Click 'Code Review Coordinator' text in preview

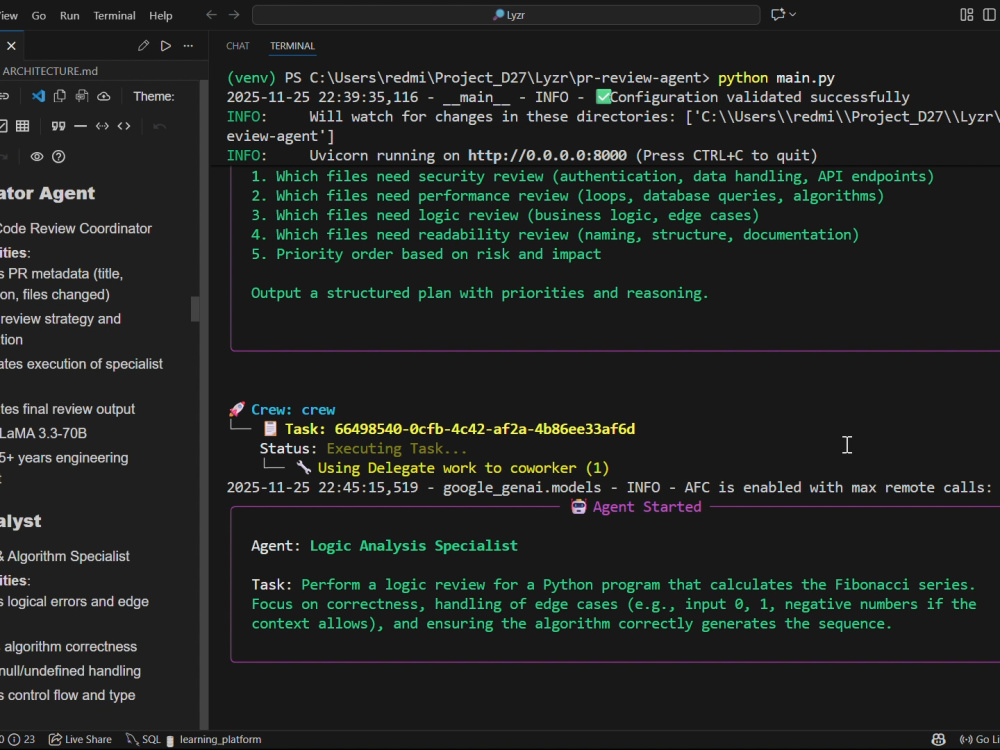[75, 228]
